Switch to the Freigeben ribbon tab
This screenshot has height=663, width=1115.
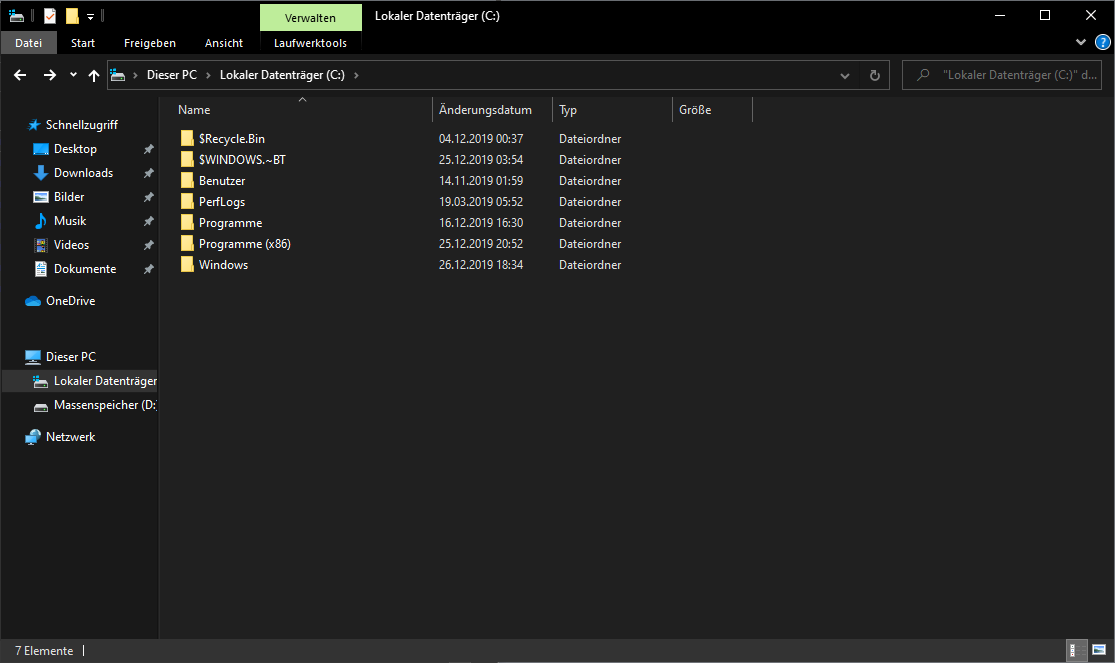tap(150, 43)
